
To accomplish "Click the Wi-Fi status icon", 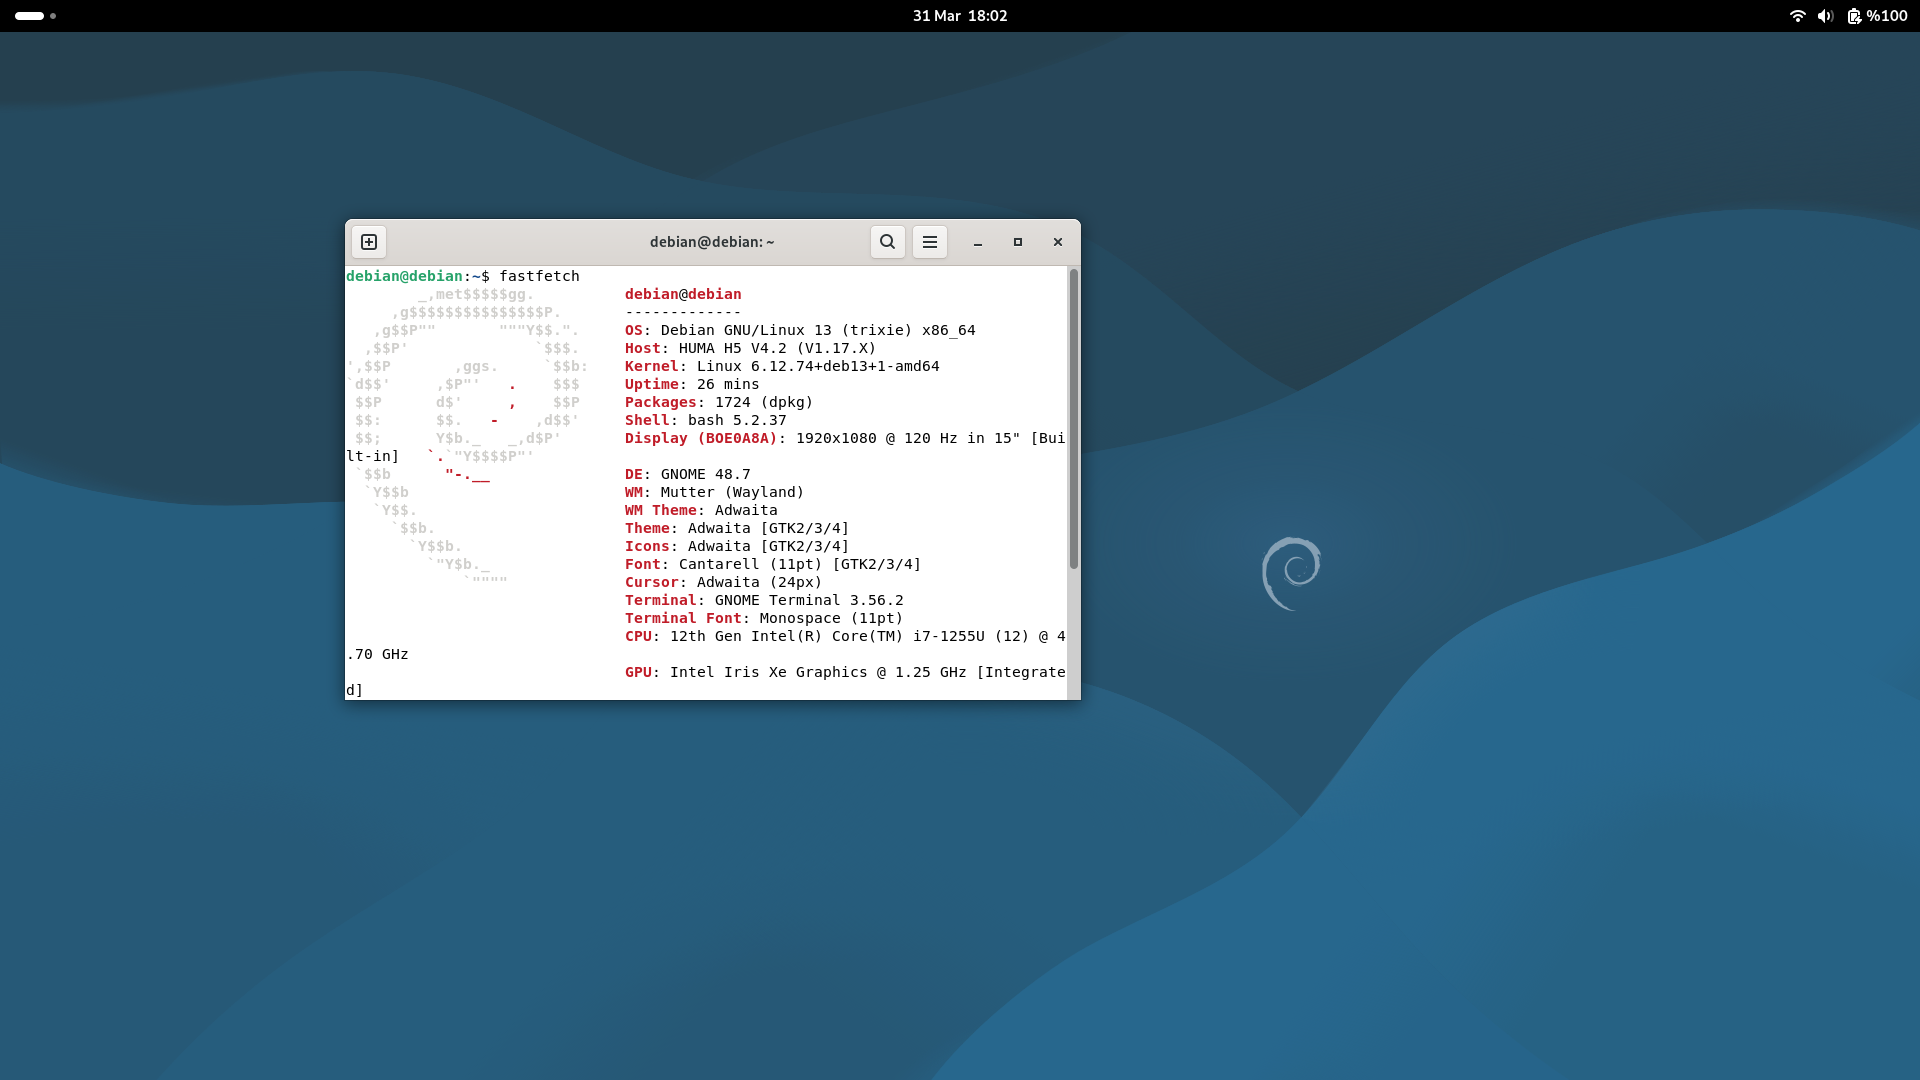I will click(1797, 16).
